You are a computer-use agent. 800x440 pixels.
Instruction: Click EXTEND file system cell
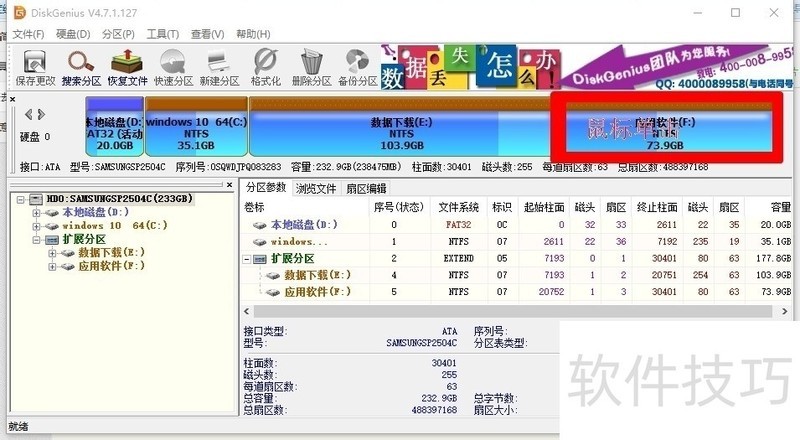click(458, 259)
